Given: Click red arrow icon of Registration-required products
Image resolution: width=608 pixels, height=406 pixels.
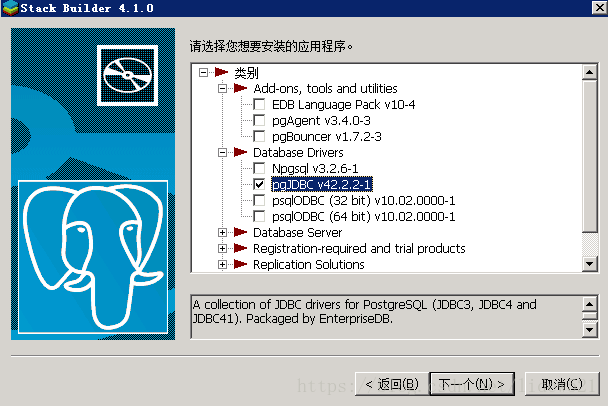Looking at the screenshot, I should pyautogui.click(x=240, y=248).
